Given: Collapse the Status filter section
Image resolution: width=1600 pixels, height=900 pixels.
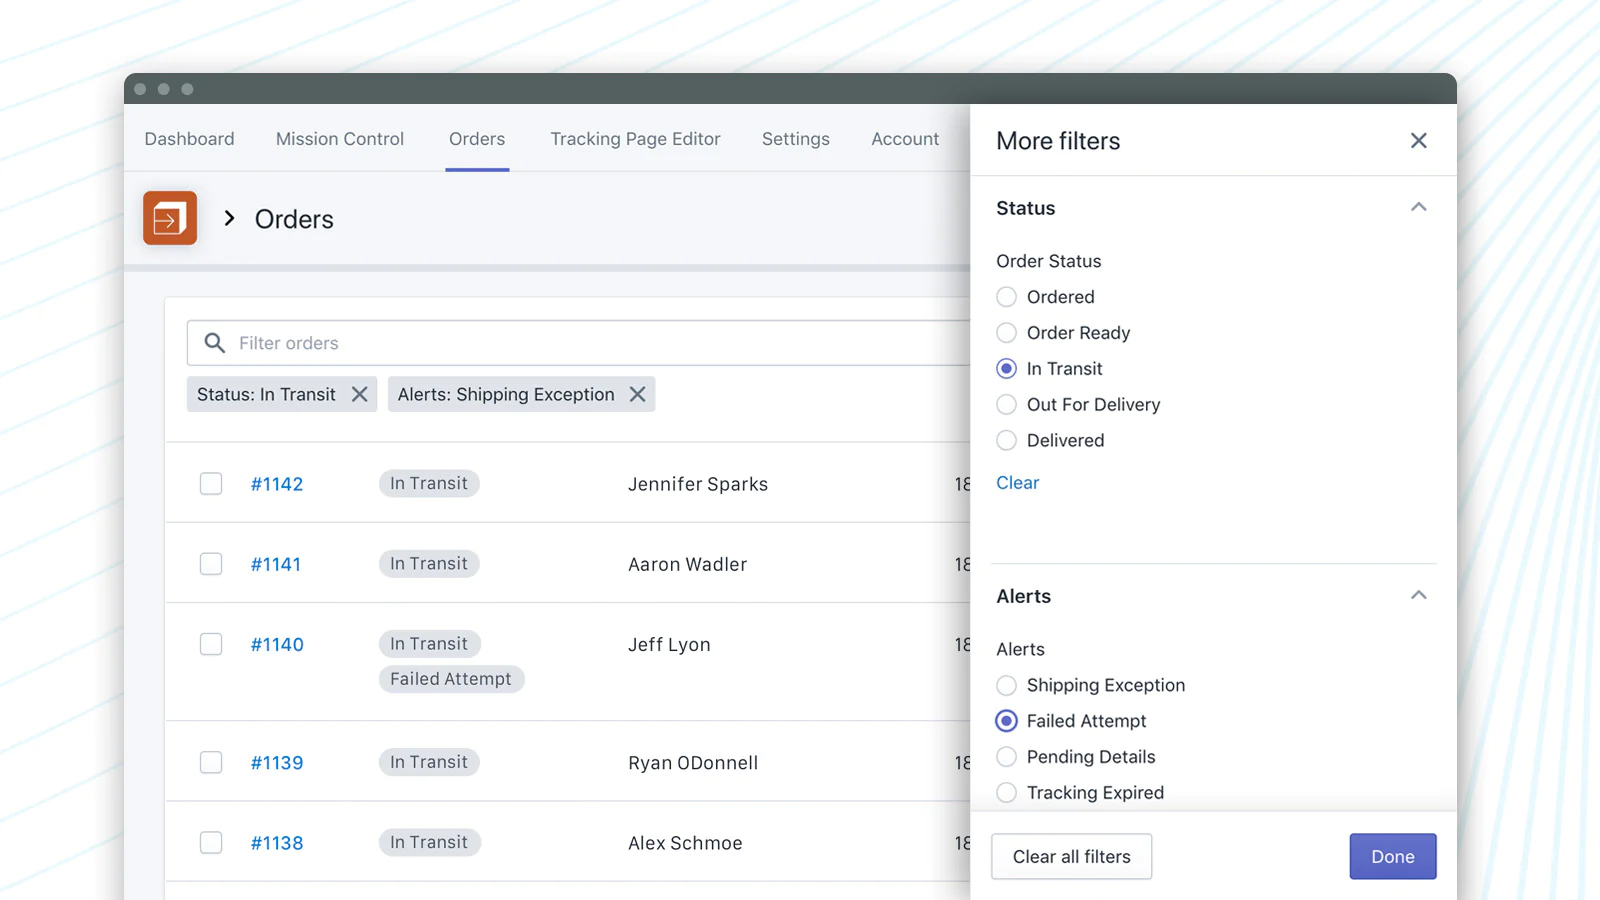Looking at the screenshot, I should 1418,208.
